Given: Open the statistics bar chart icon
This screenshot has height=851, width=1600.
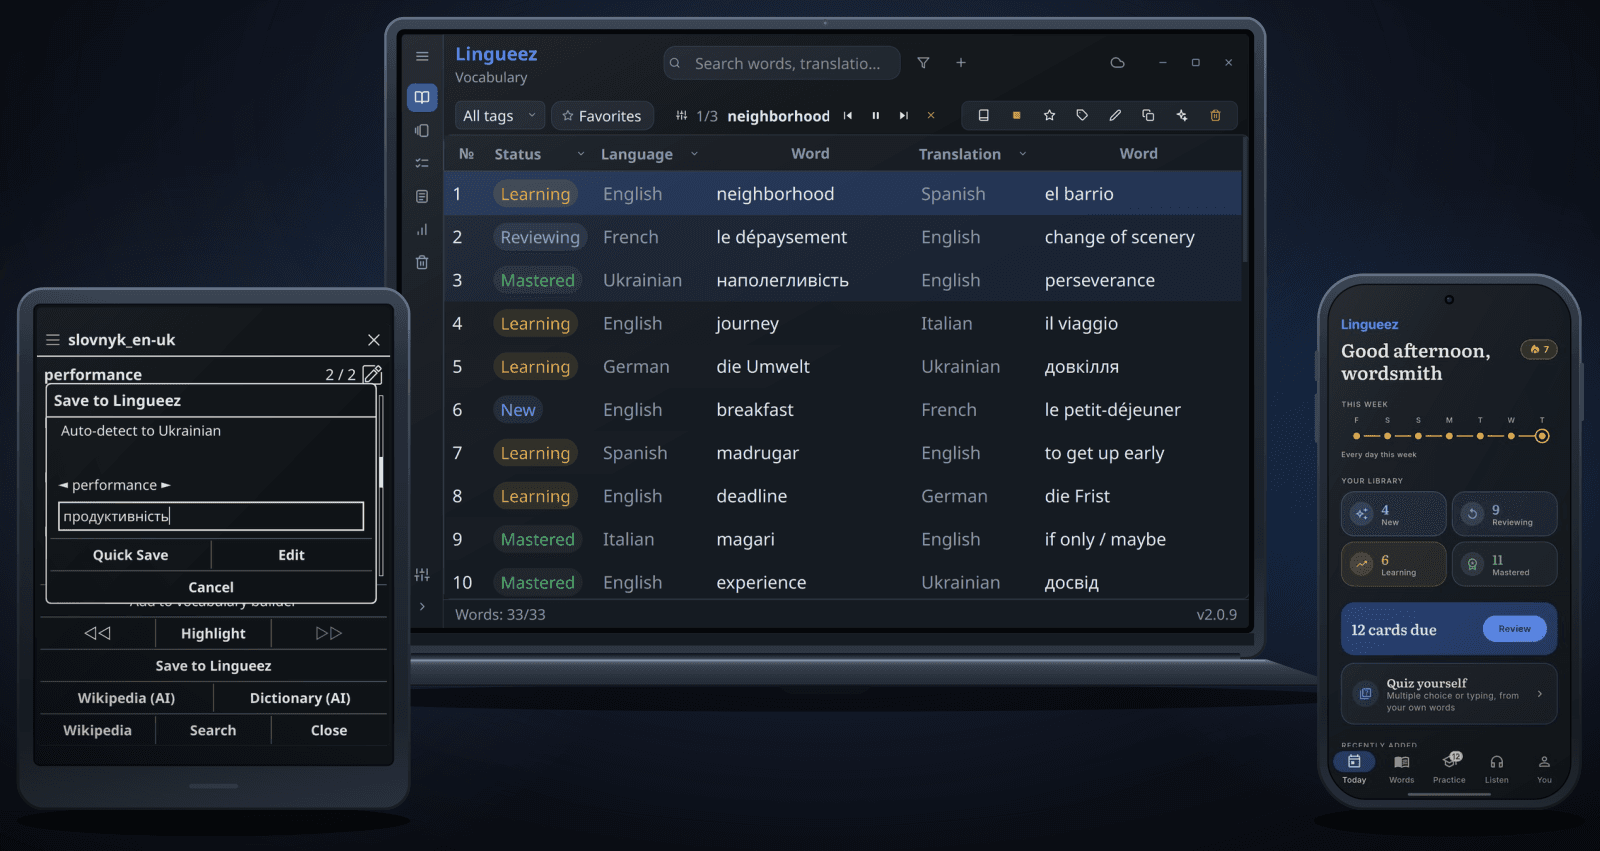Looking at the screenshot, I should tap(422, 229).
